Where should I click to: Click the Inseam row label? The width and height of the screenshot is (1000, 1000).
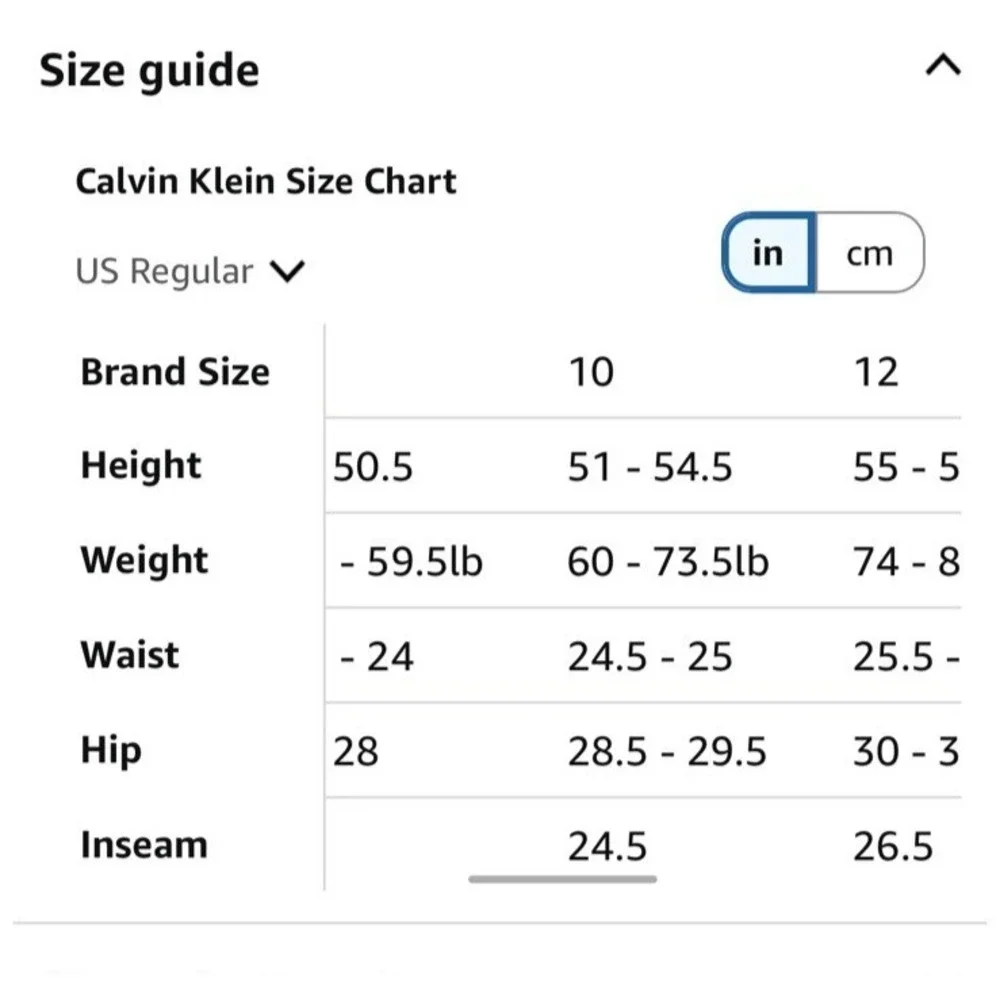144,845
